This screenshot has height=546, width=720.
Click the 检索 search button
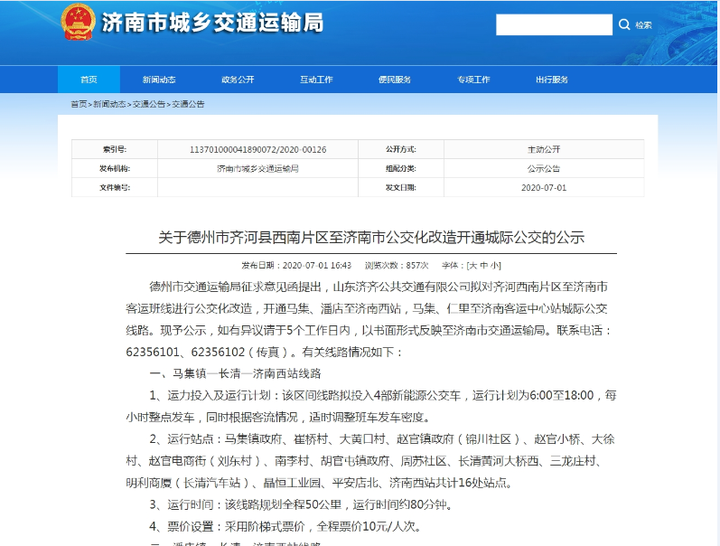(x=643, y=25)
